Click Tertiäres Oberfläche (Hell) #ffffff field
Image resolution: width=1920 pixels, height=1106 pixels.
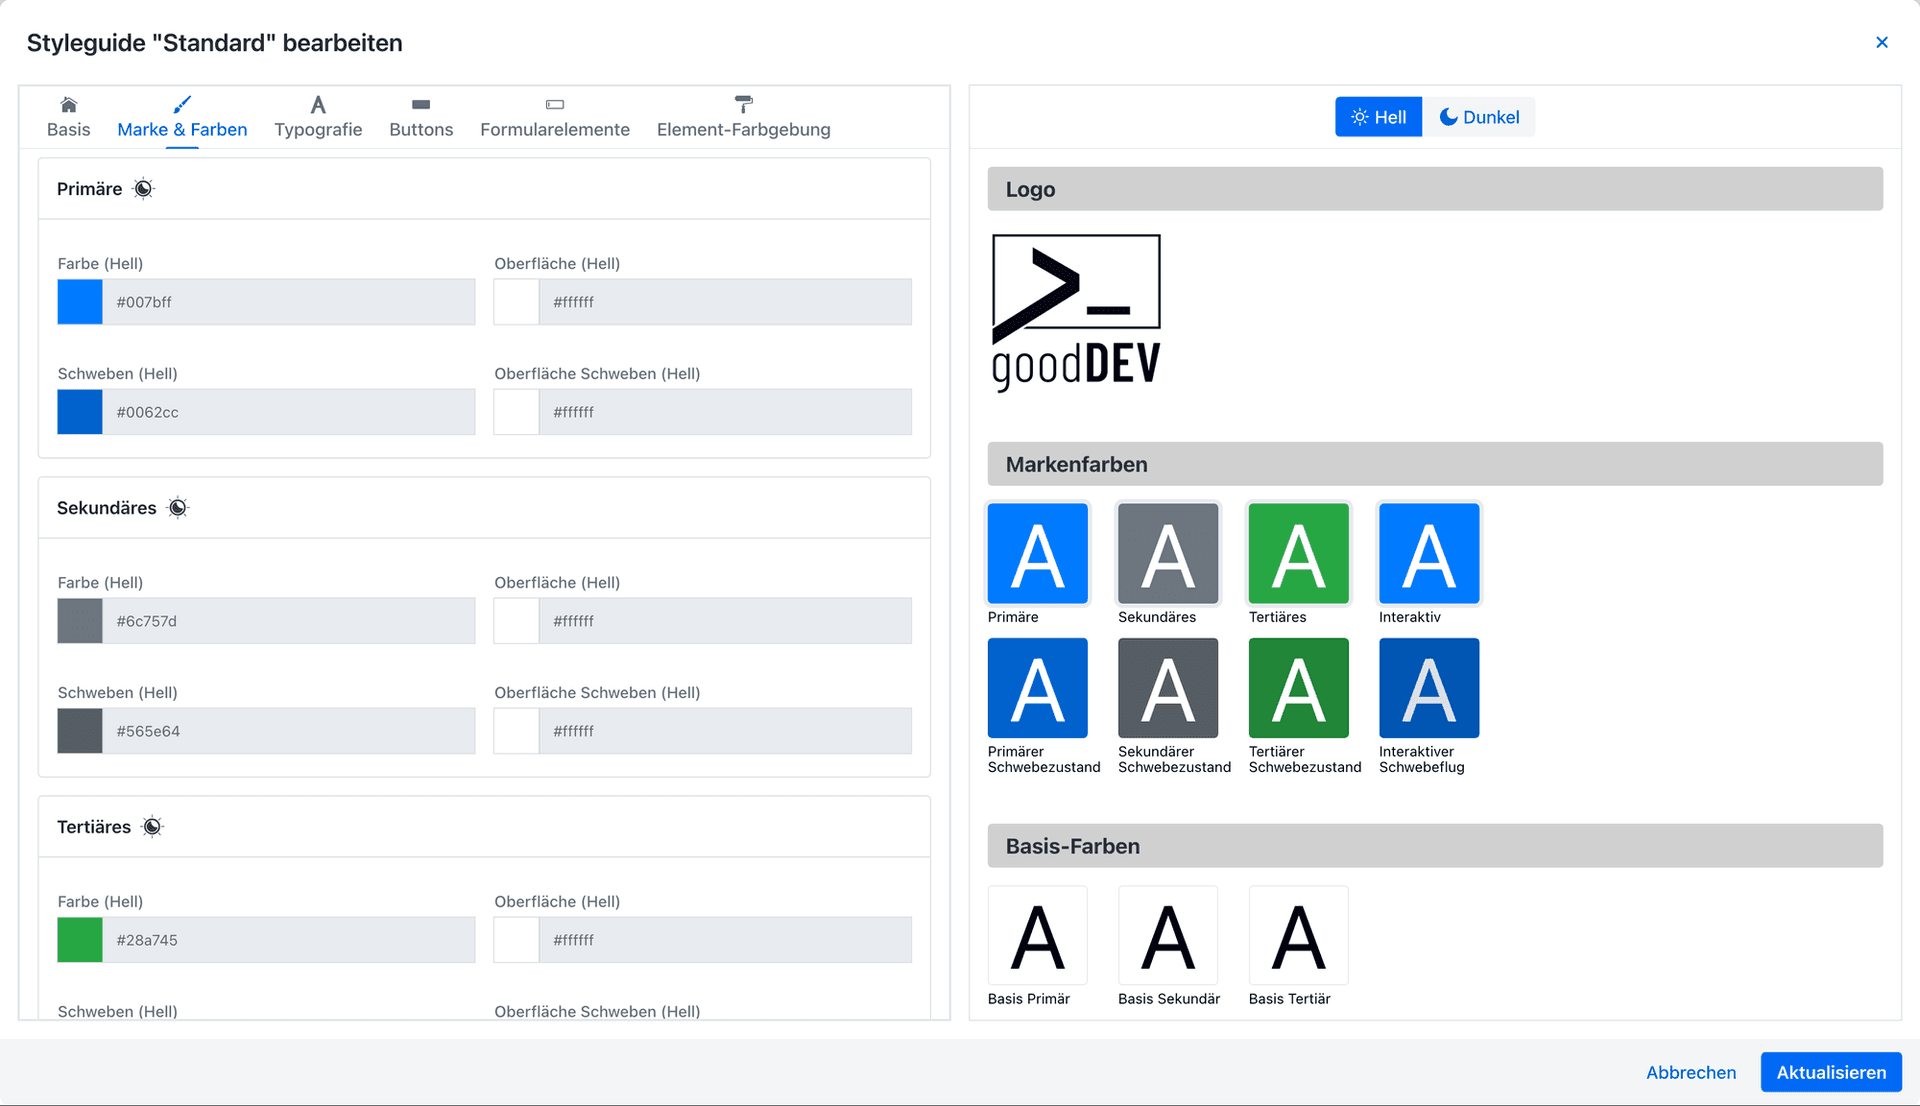tap(725, 940)
